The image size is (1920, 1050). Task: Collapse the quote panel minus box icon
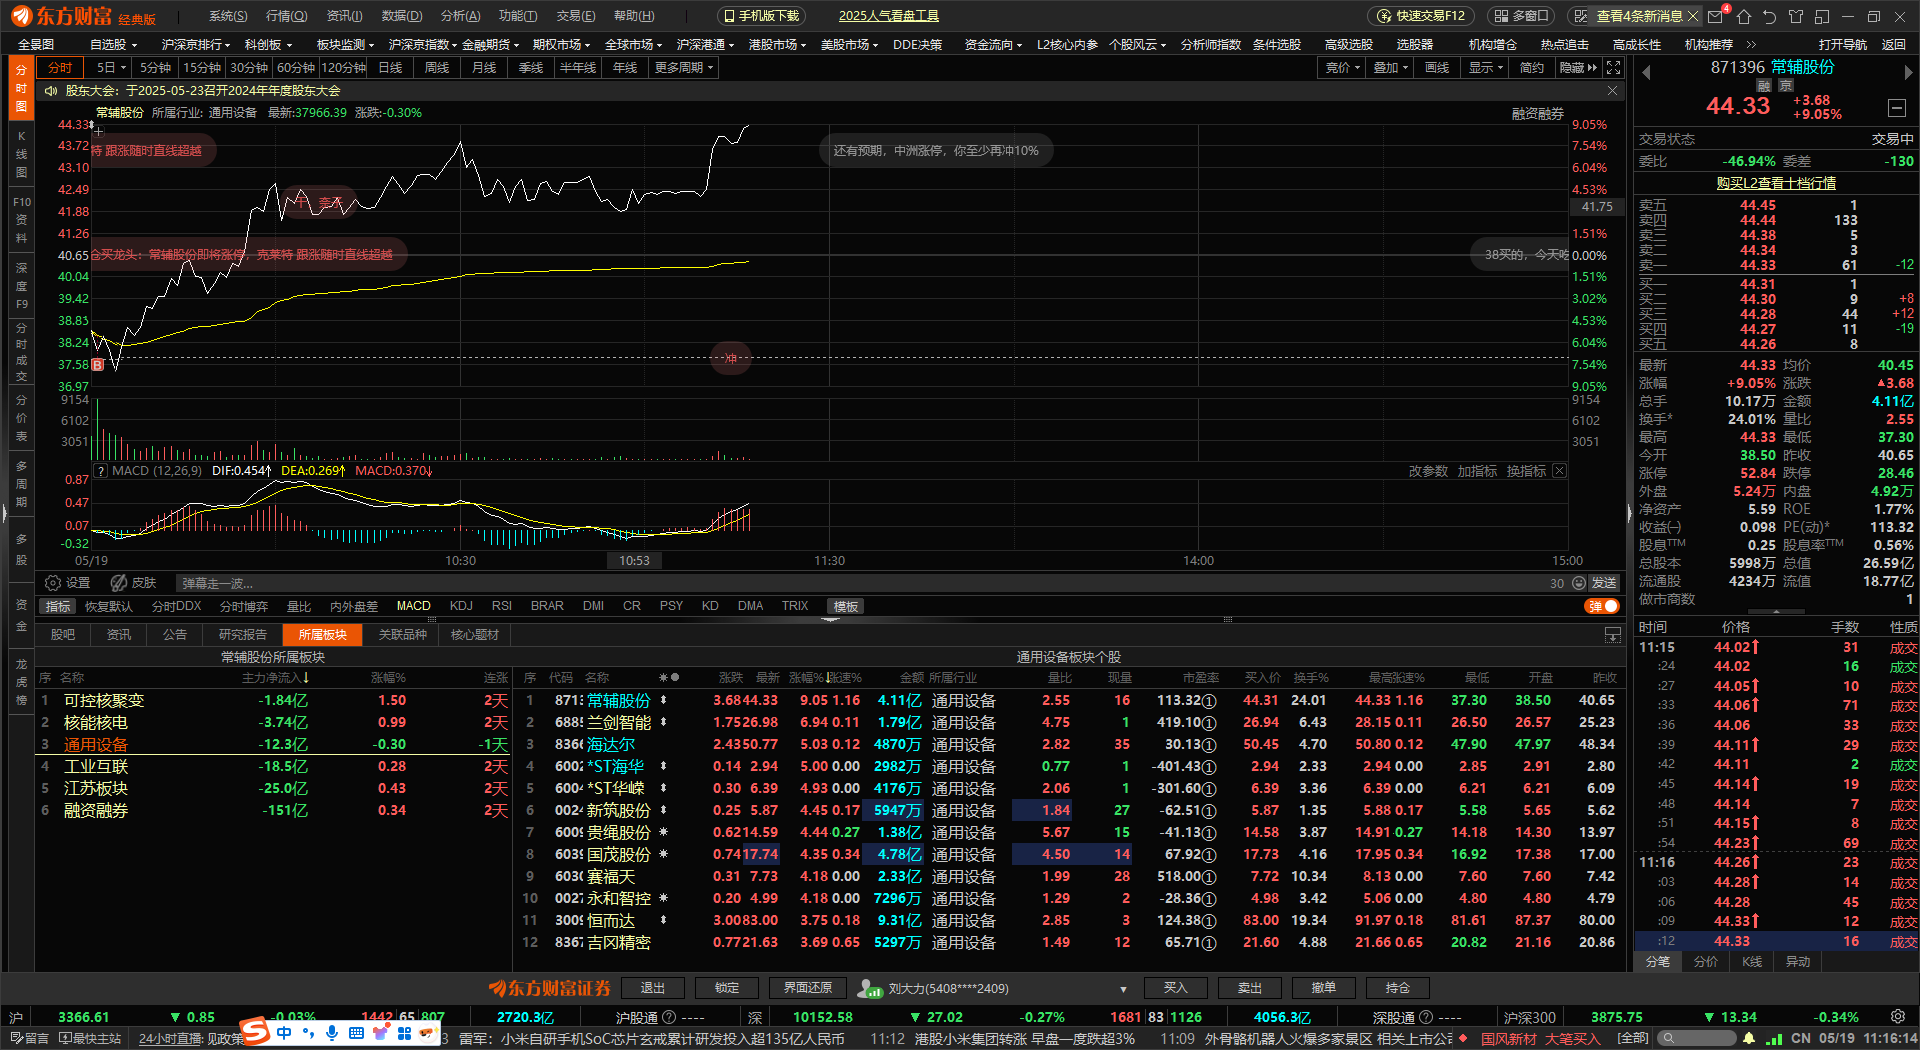1897,107
